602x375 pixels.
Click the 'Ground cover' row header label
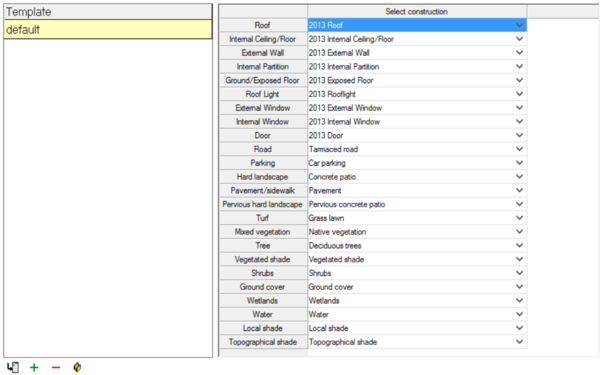(x=263, y=287)
